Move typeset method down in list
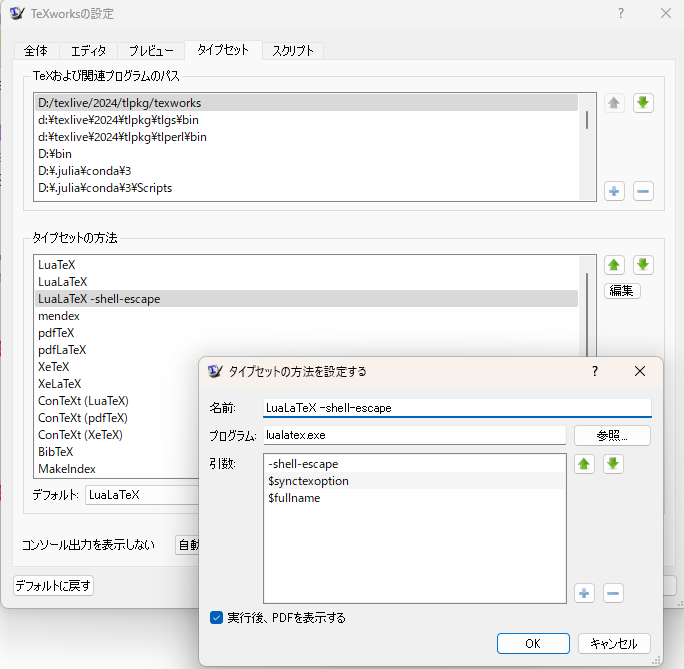The width and height of the screenshot is (684, 669). pos(643,265)
